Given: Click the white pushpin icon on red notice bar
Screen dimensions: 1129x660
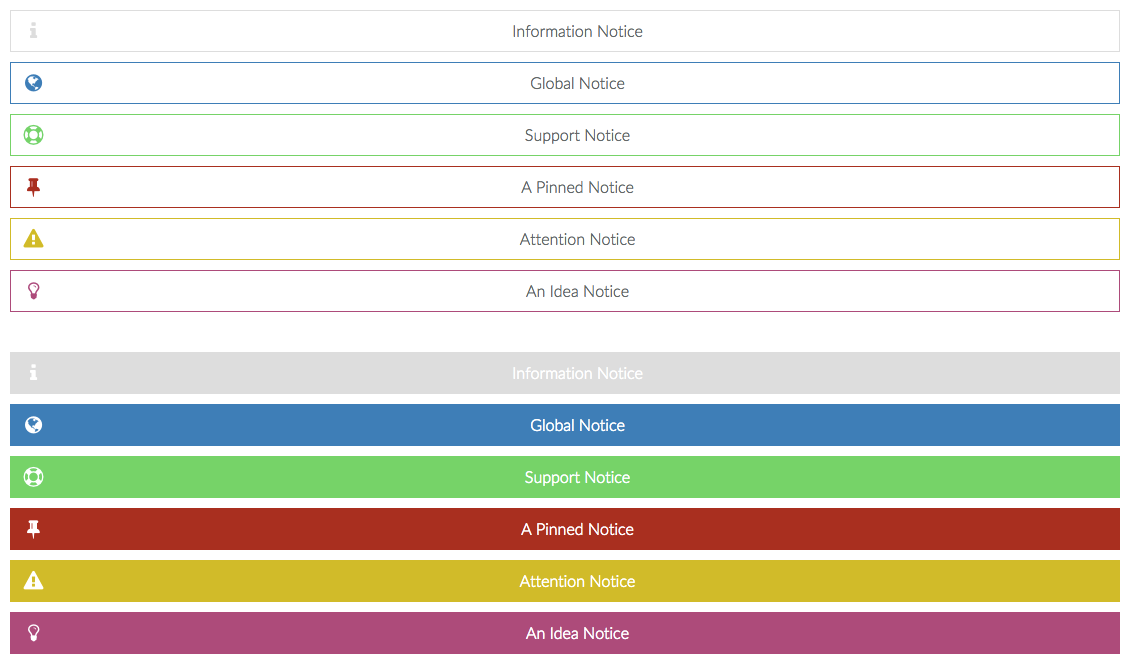Looking at the screenshot, I should [33, 529].
